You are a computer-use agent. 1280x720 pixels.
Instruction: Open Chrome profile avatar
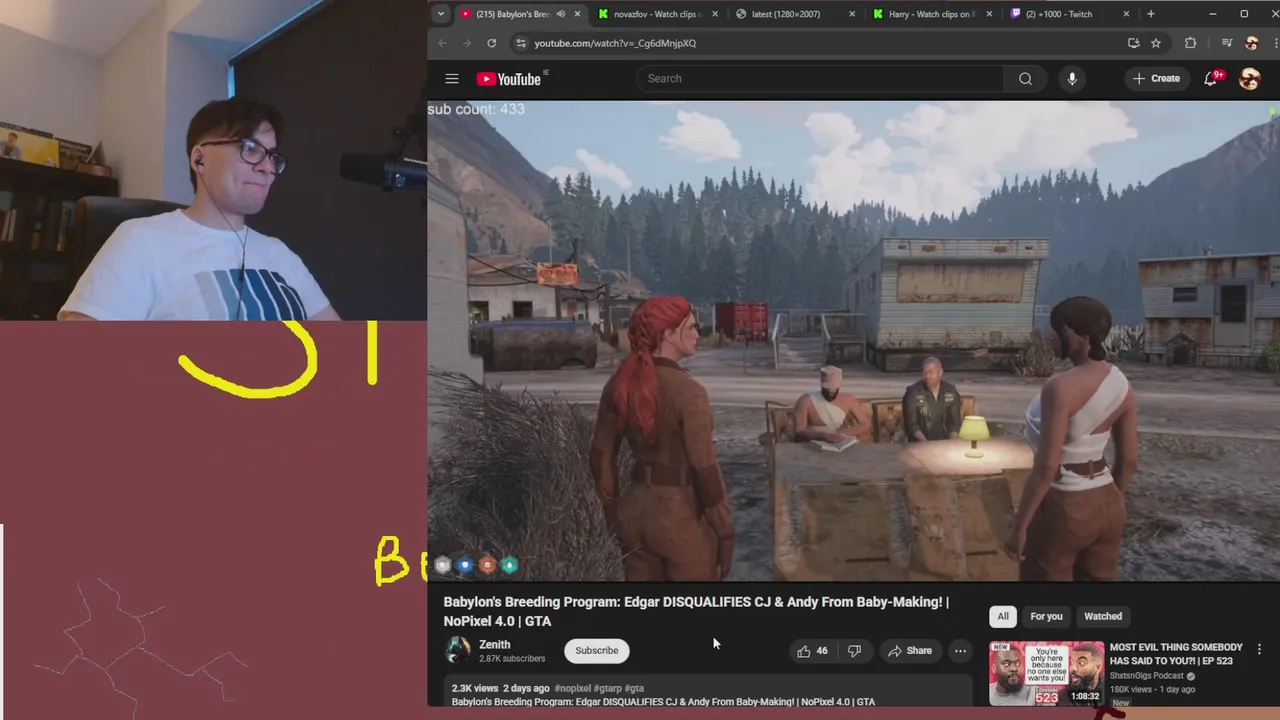point(1251,43)
